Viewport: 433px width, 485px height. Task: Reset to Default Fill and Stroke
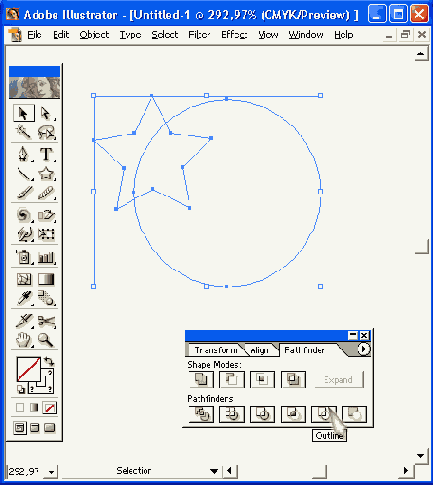pyautogui.click(x=21, y=389)
